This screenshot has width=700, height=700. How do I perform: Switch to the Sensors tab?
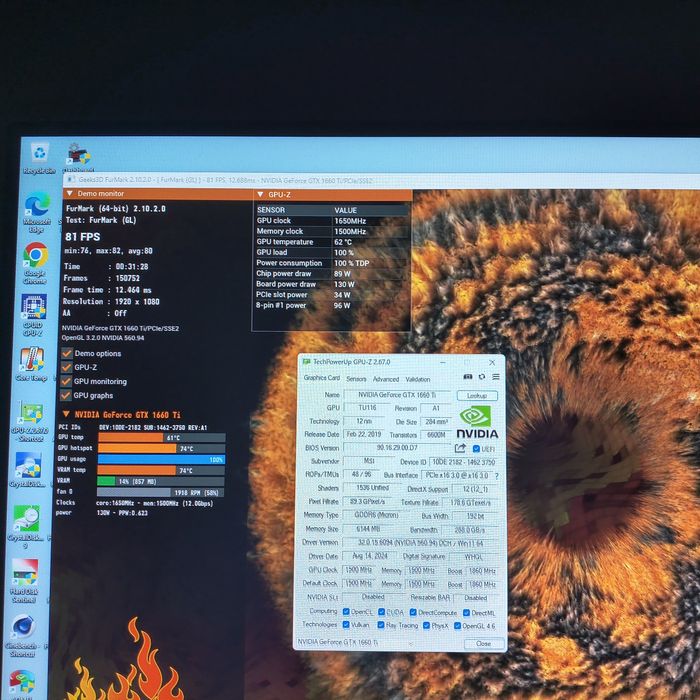point(356,379)
